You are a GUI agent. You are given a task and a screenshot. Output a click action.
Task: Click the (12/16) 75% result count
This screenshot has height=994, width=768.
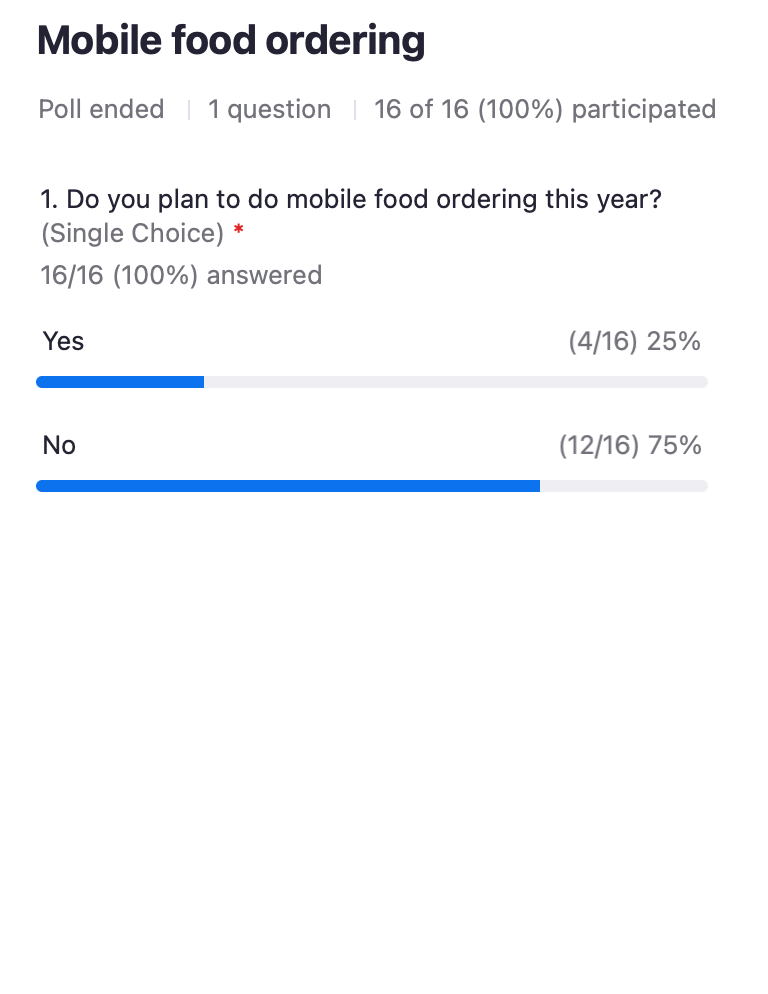[630, 445]
